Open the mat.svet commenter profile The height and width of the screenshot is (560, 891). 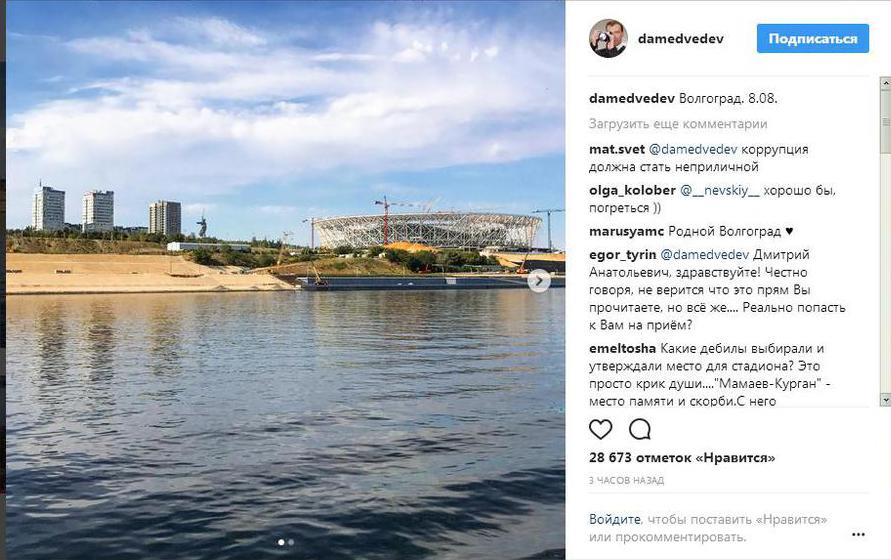(617, 149)
